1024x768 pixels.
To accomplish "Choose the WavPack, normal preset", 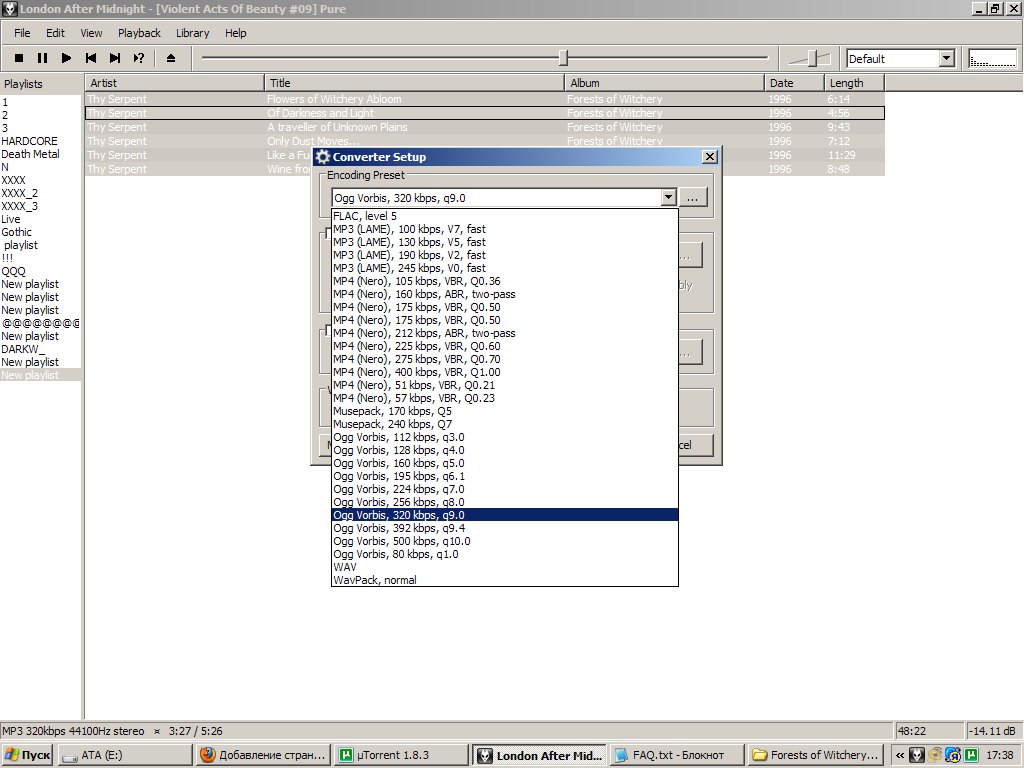I will point(505,580).
